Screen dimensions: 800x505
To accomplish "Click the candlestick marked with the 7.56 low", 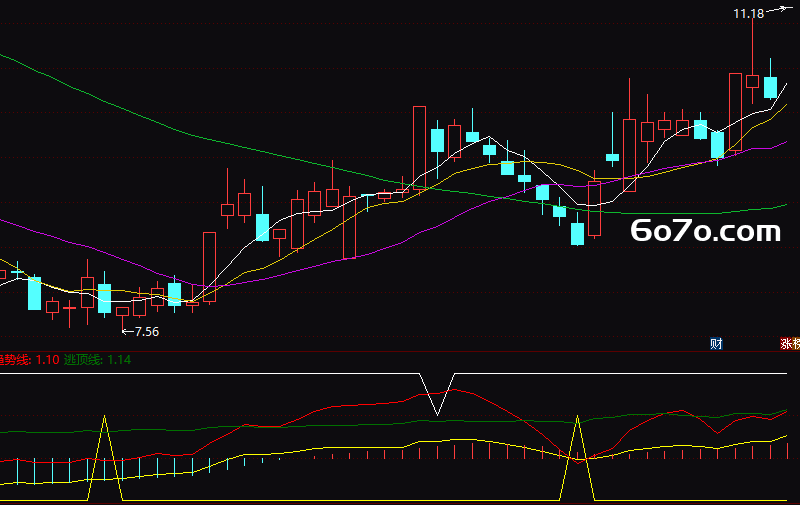I will pos(122,311).
